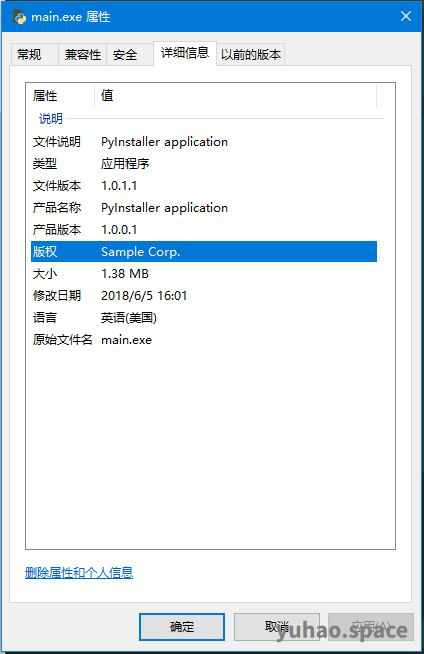Screen dimensions: 424x654
Task: Close the main.exe properties dialog
Action: pyautogui.click(x=406, y=17)
